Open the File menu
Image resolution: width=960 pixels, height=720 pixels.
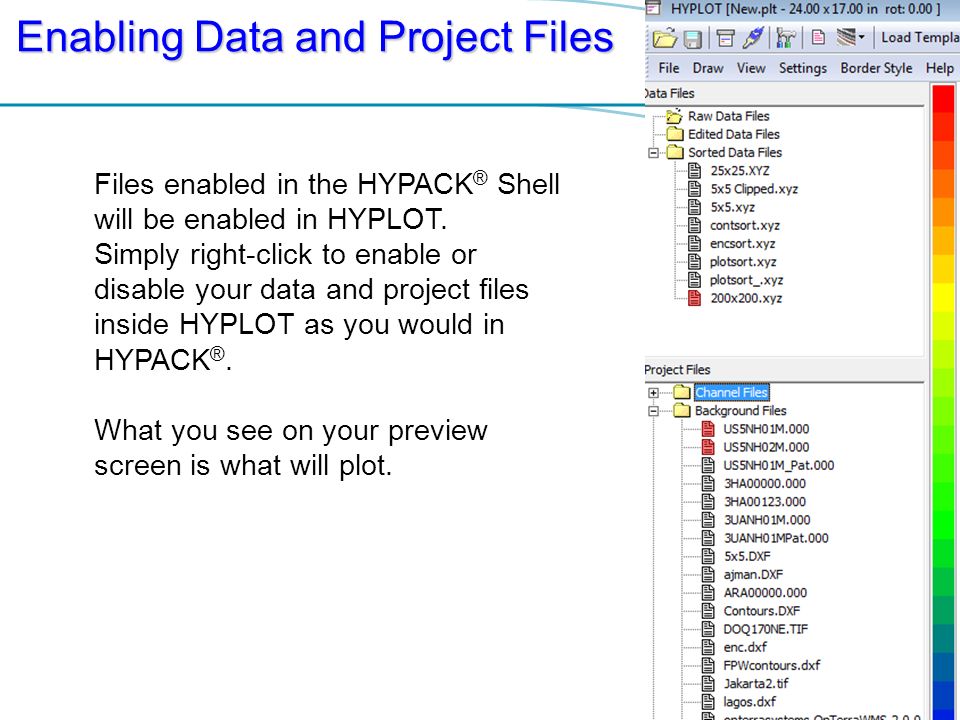pyautogui.click(x=669, y=68)
